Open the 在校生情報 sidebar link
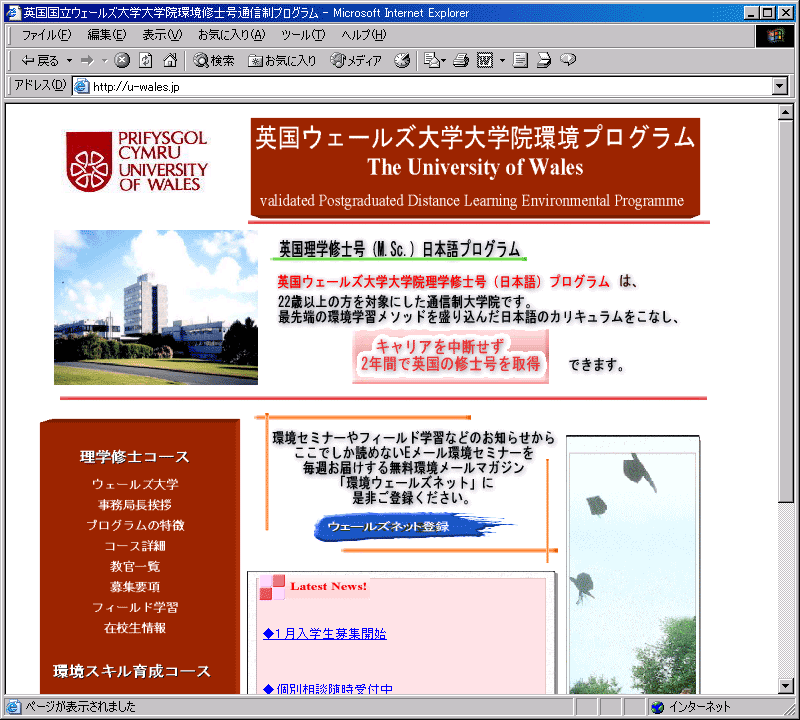Screen dimensions: 800x720 click(135, 628)
